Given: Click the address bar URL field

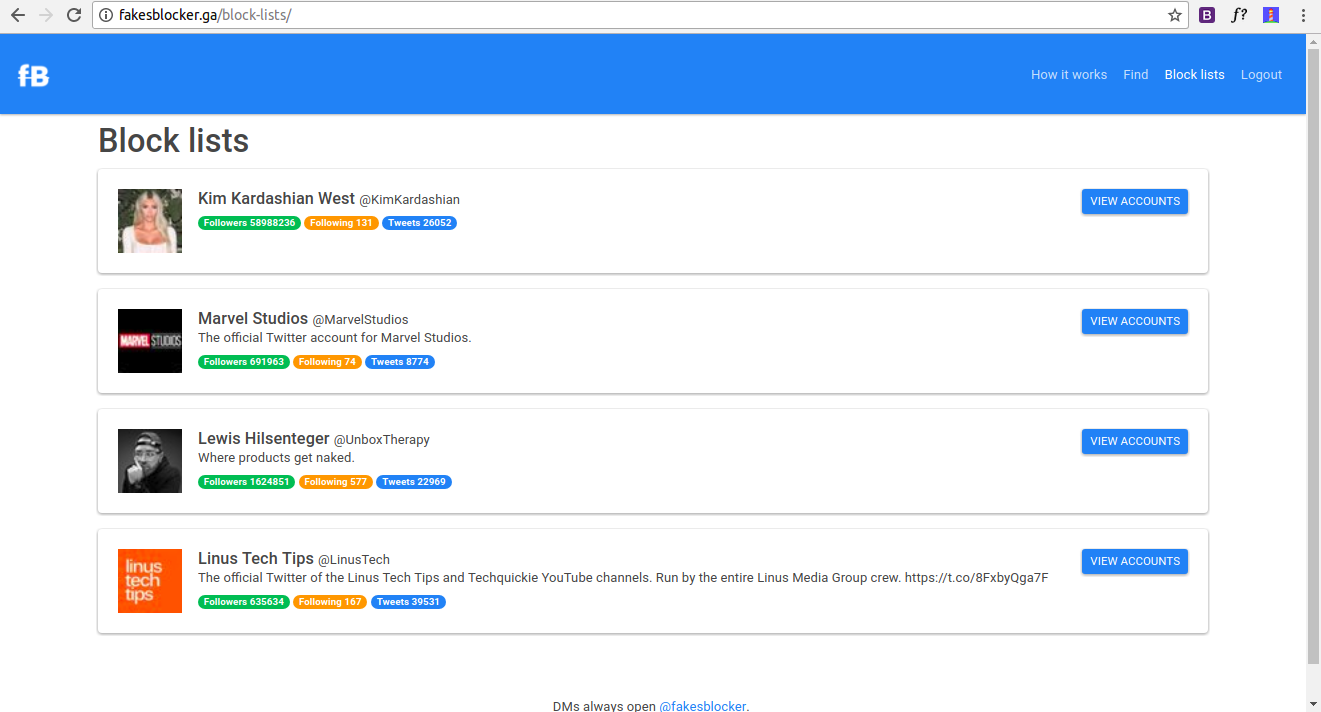Looking at the screenshot, I should 640,15.
